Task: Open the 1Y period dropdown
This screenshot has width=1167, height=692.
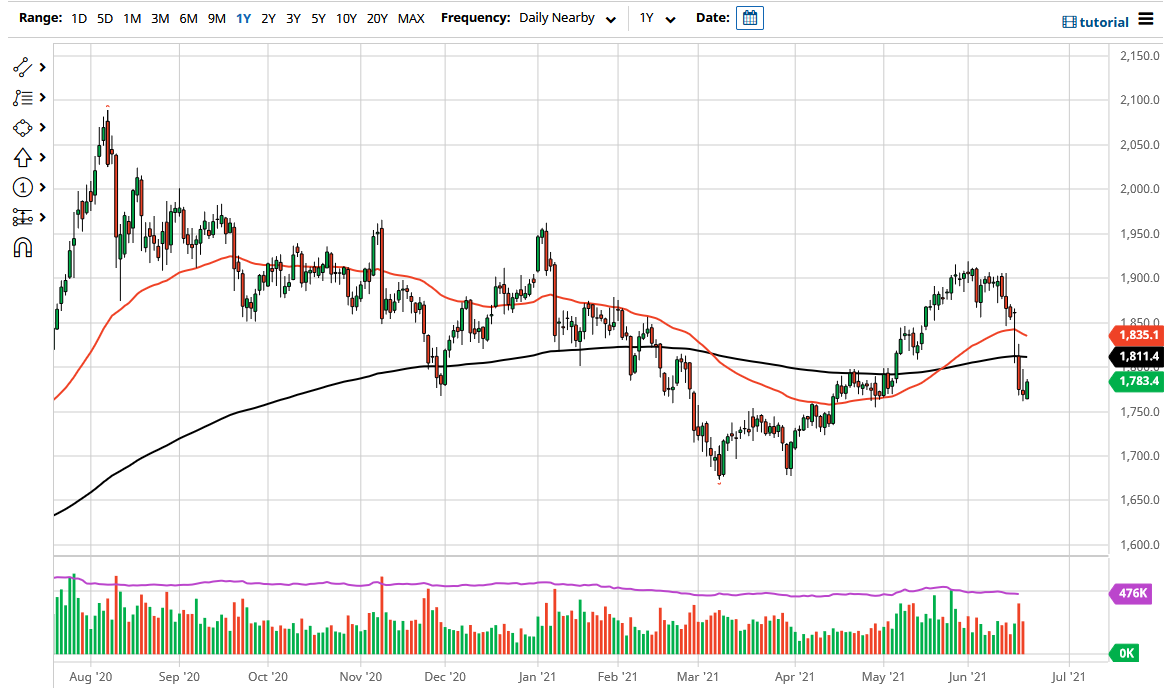Action: click(657, 18)
